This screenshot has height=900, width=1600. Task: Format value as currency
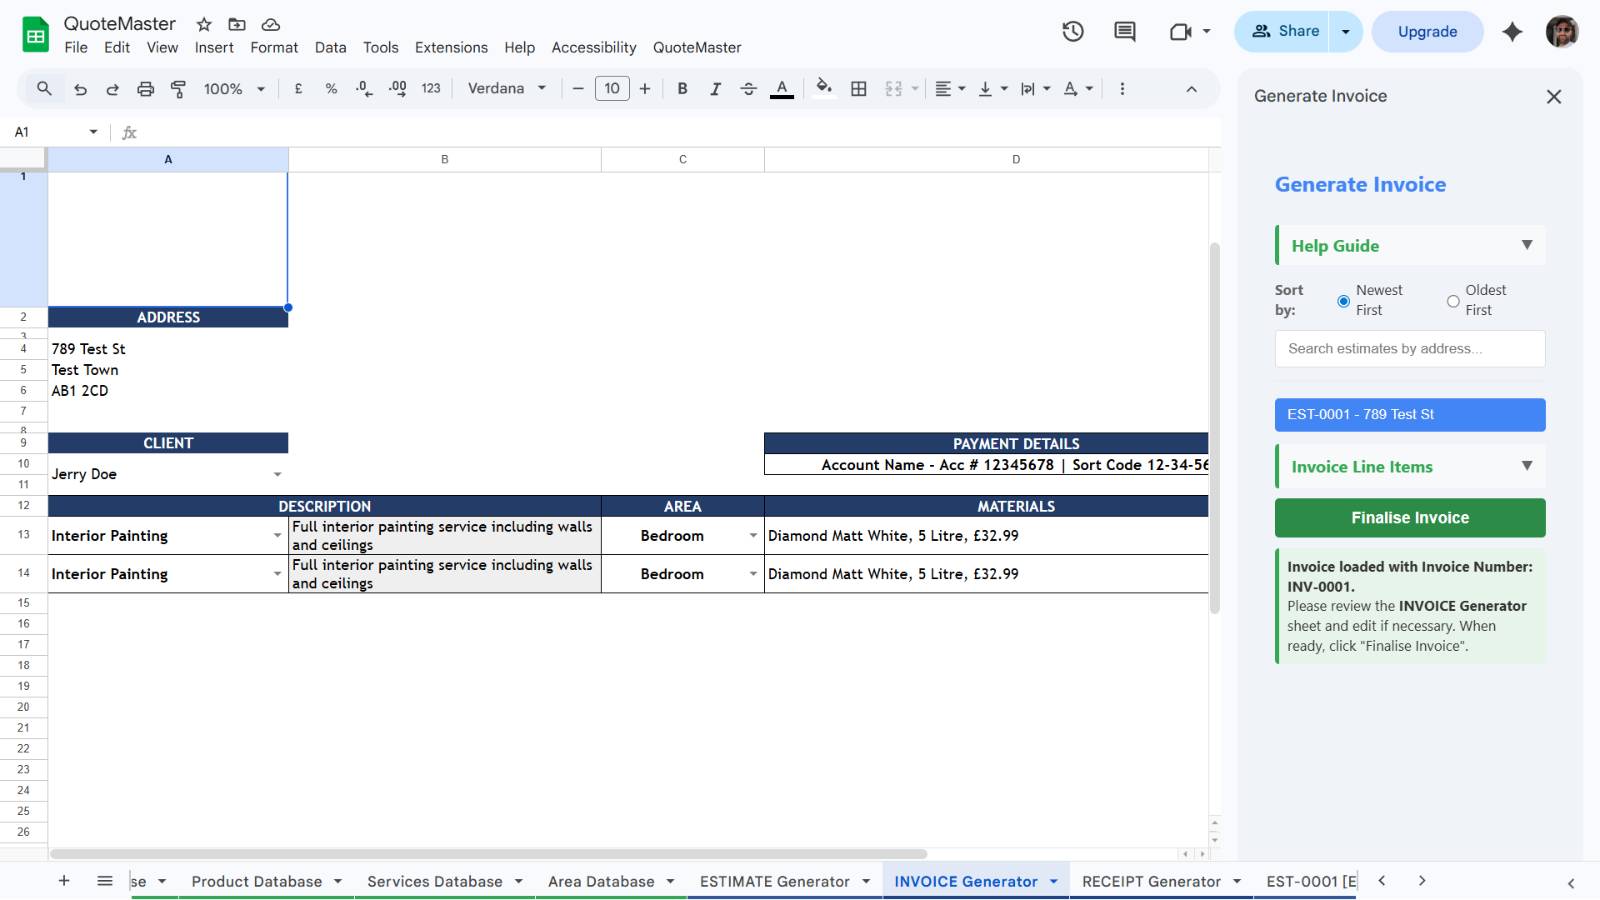(297, 88)
